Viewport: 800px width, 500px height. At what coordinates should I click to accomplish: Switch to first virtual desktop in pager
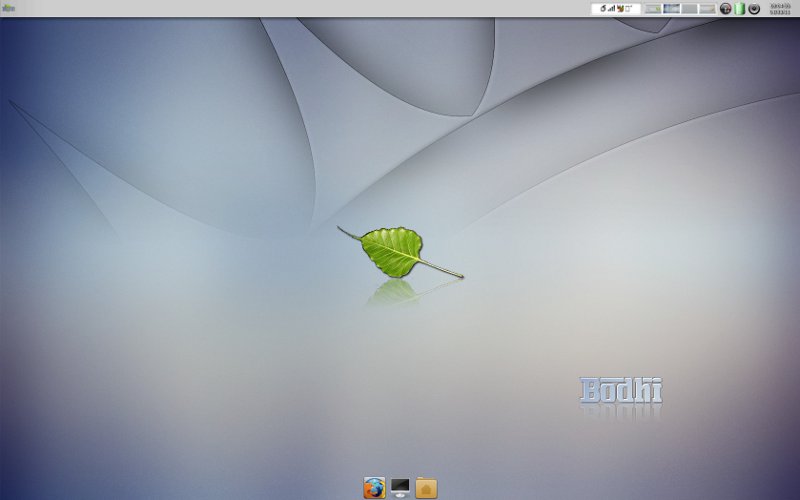[653, 9]
